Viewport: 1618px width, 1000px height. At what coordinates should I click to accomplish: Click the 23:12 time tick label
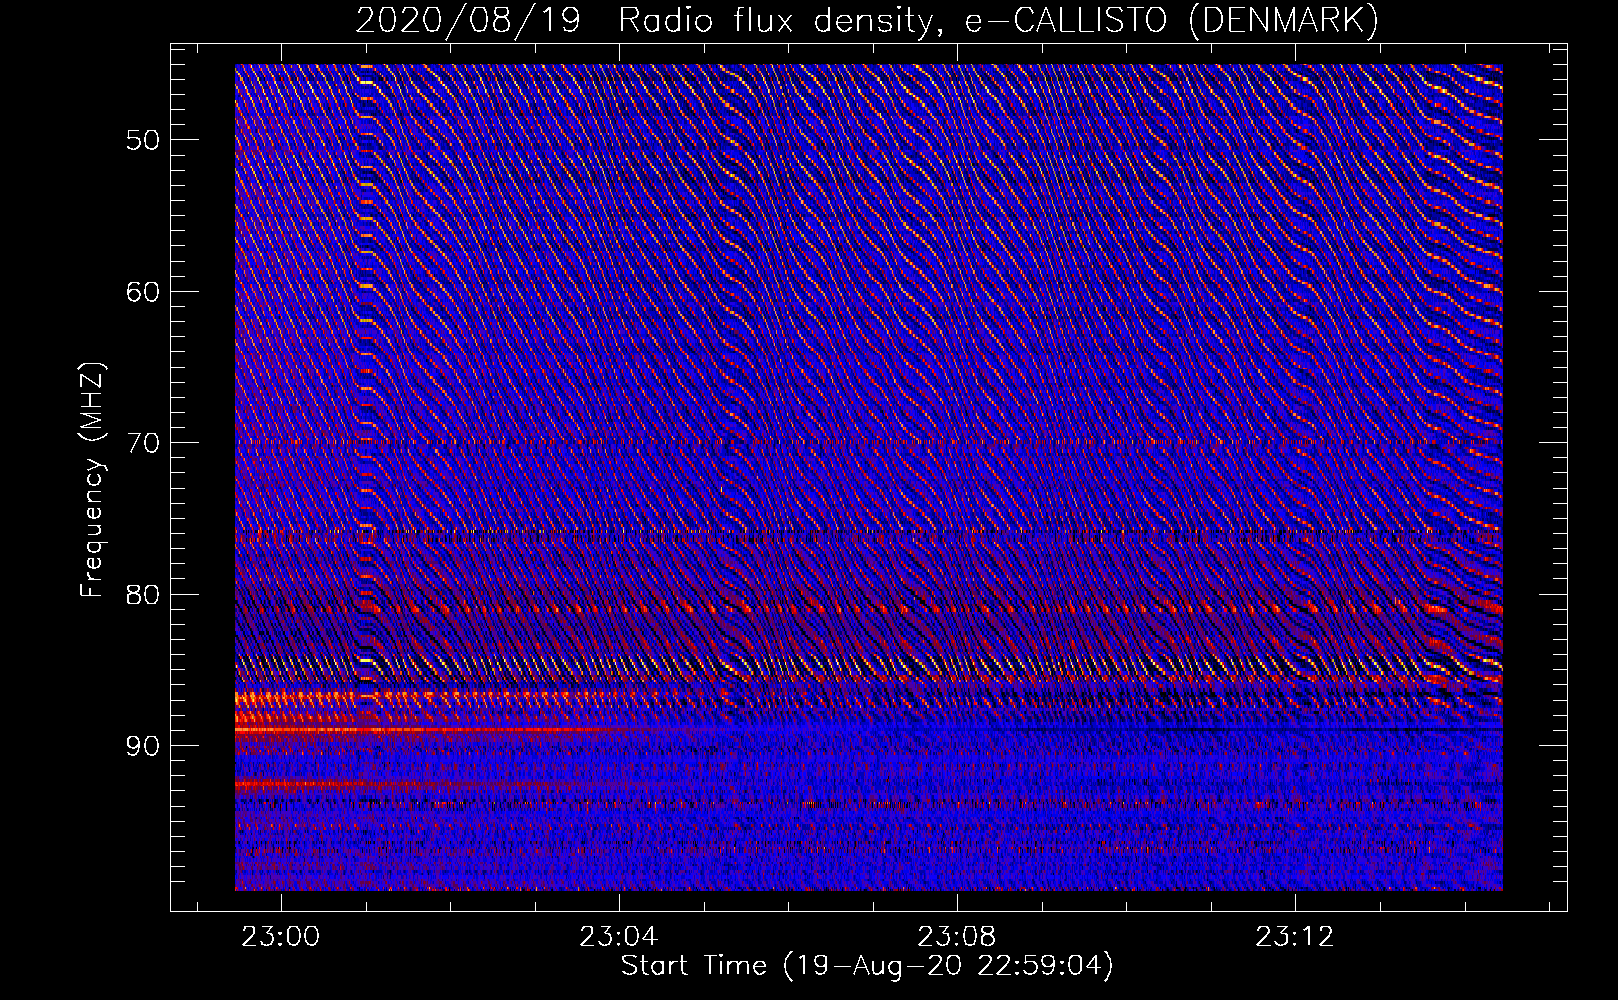coord(1295,937)
